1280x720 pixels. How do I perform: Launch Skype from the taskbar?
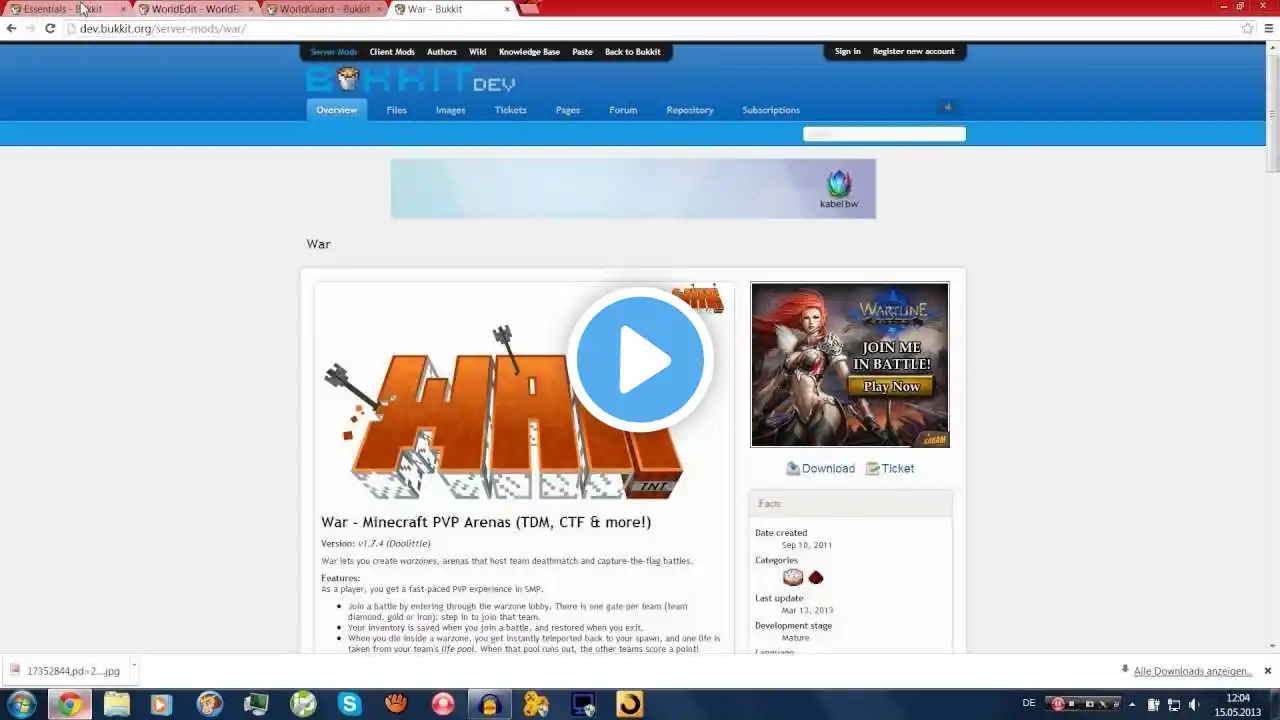[x=349, y=704]
